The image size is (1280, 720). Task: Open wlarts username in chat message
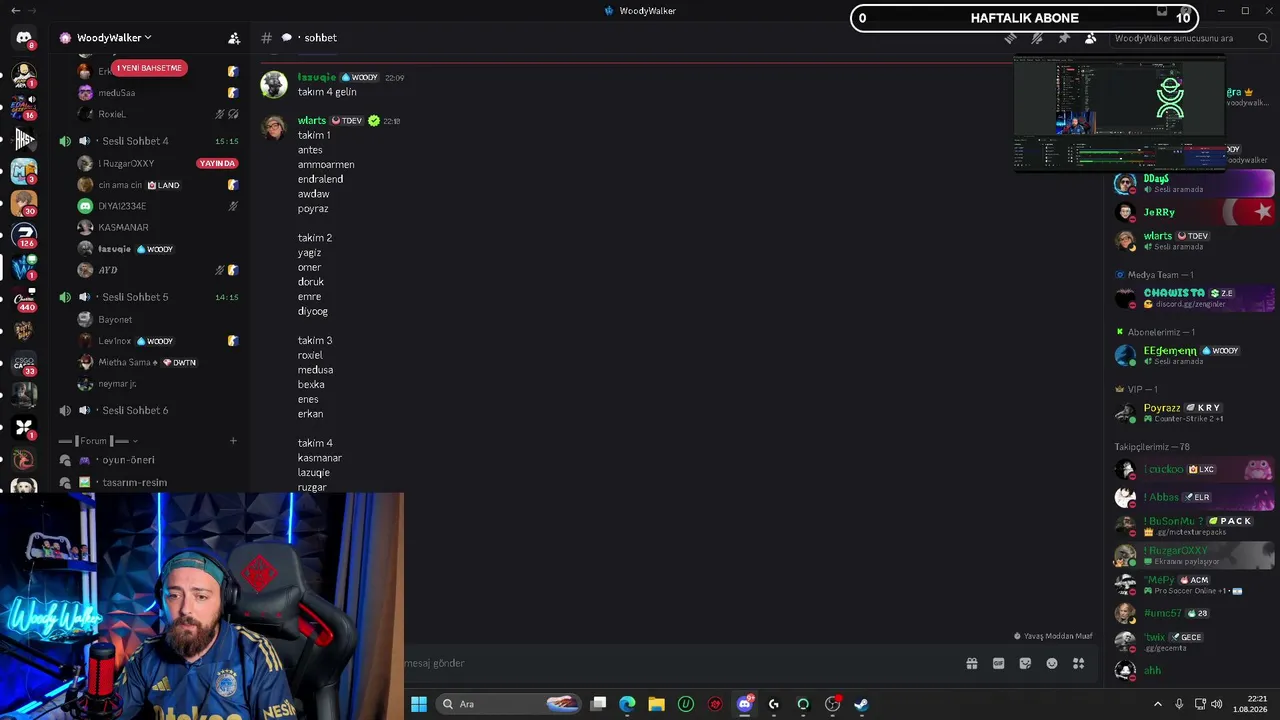[312, 121]
